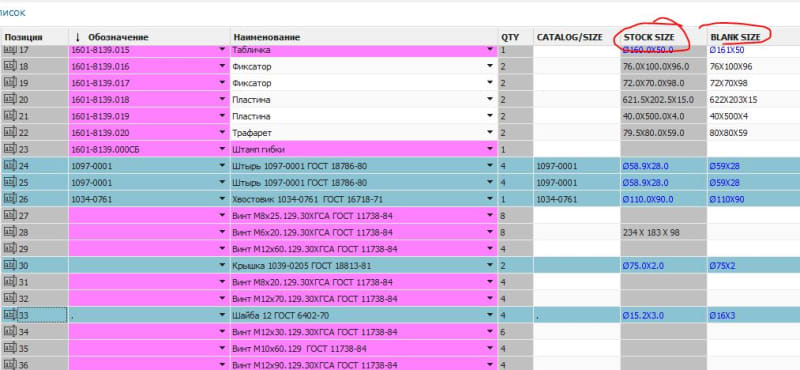Open designation dropdown for 1601-8139.016
The image size is (800, 370).
click(x=222, y=66)
